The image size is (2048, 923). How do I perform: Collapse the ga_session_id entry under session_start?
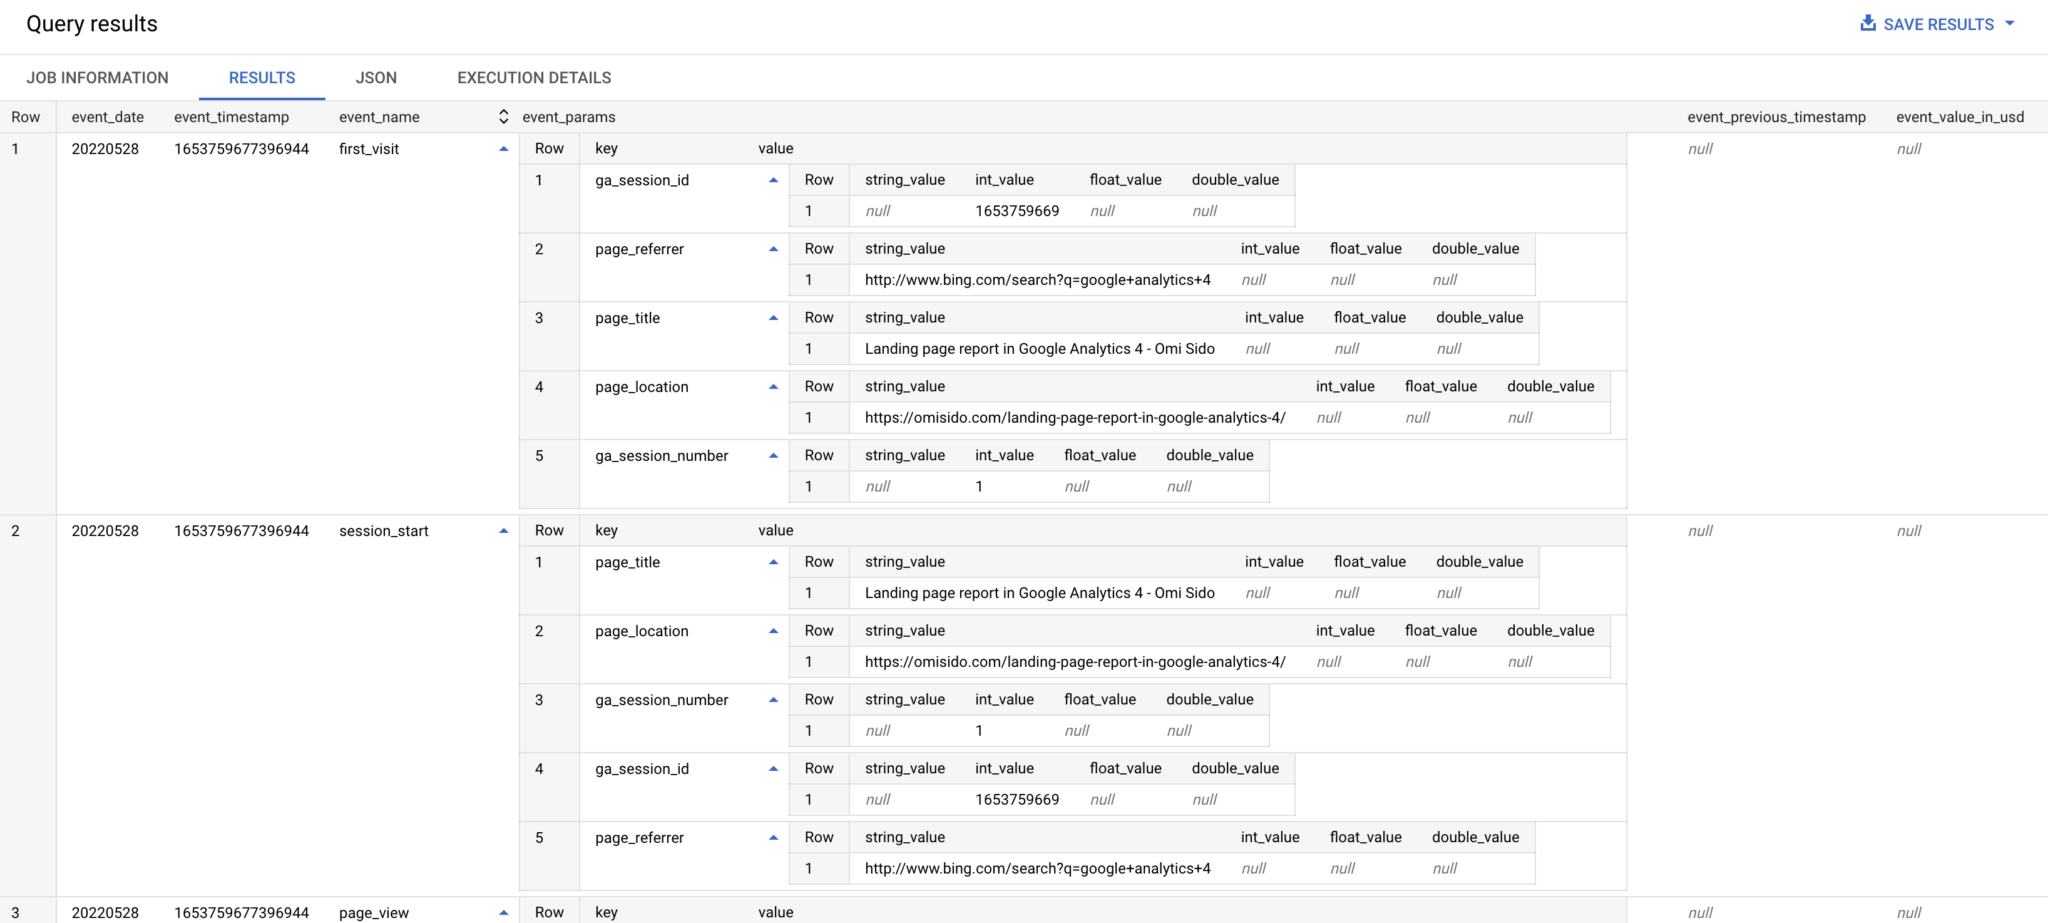[772, 768]
